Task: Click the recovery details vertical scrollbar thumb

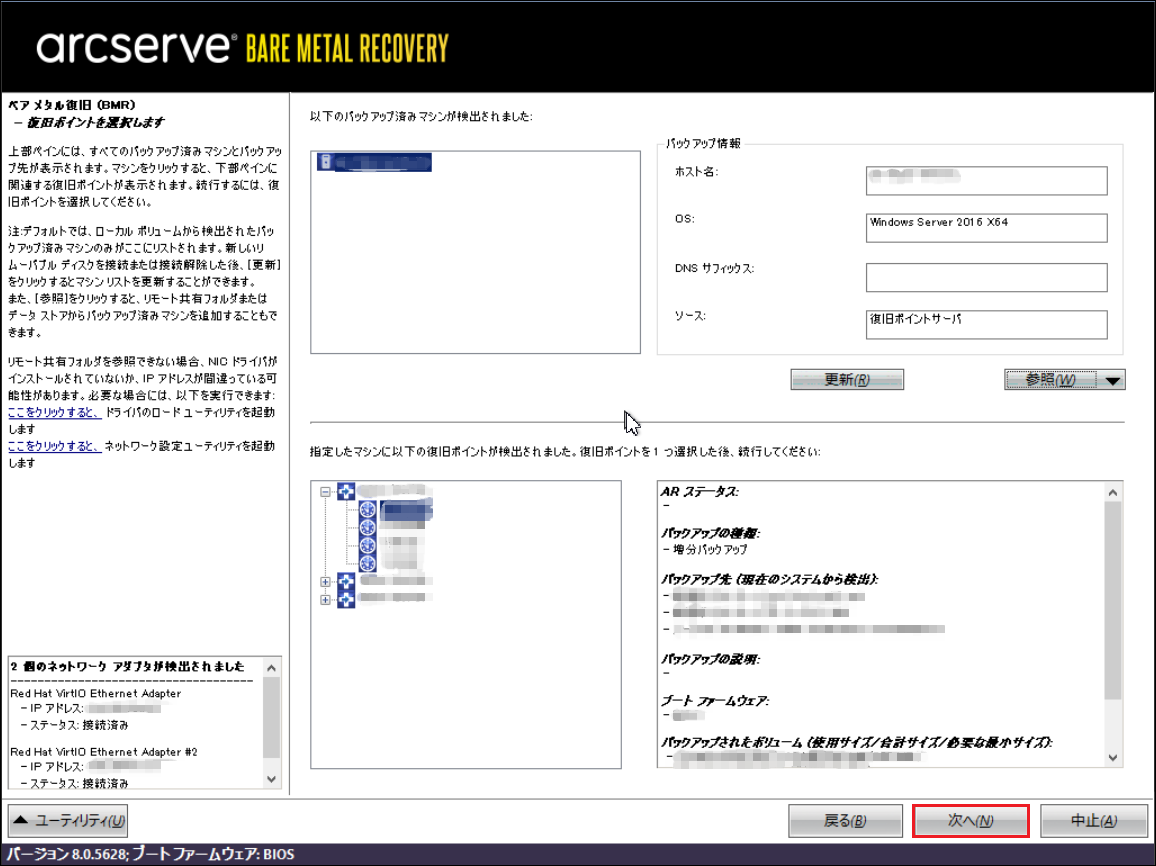Action: point(1113,601)
